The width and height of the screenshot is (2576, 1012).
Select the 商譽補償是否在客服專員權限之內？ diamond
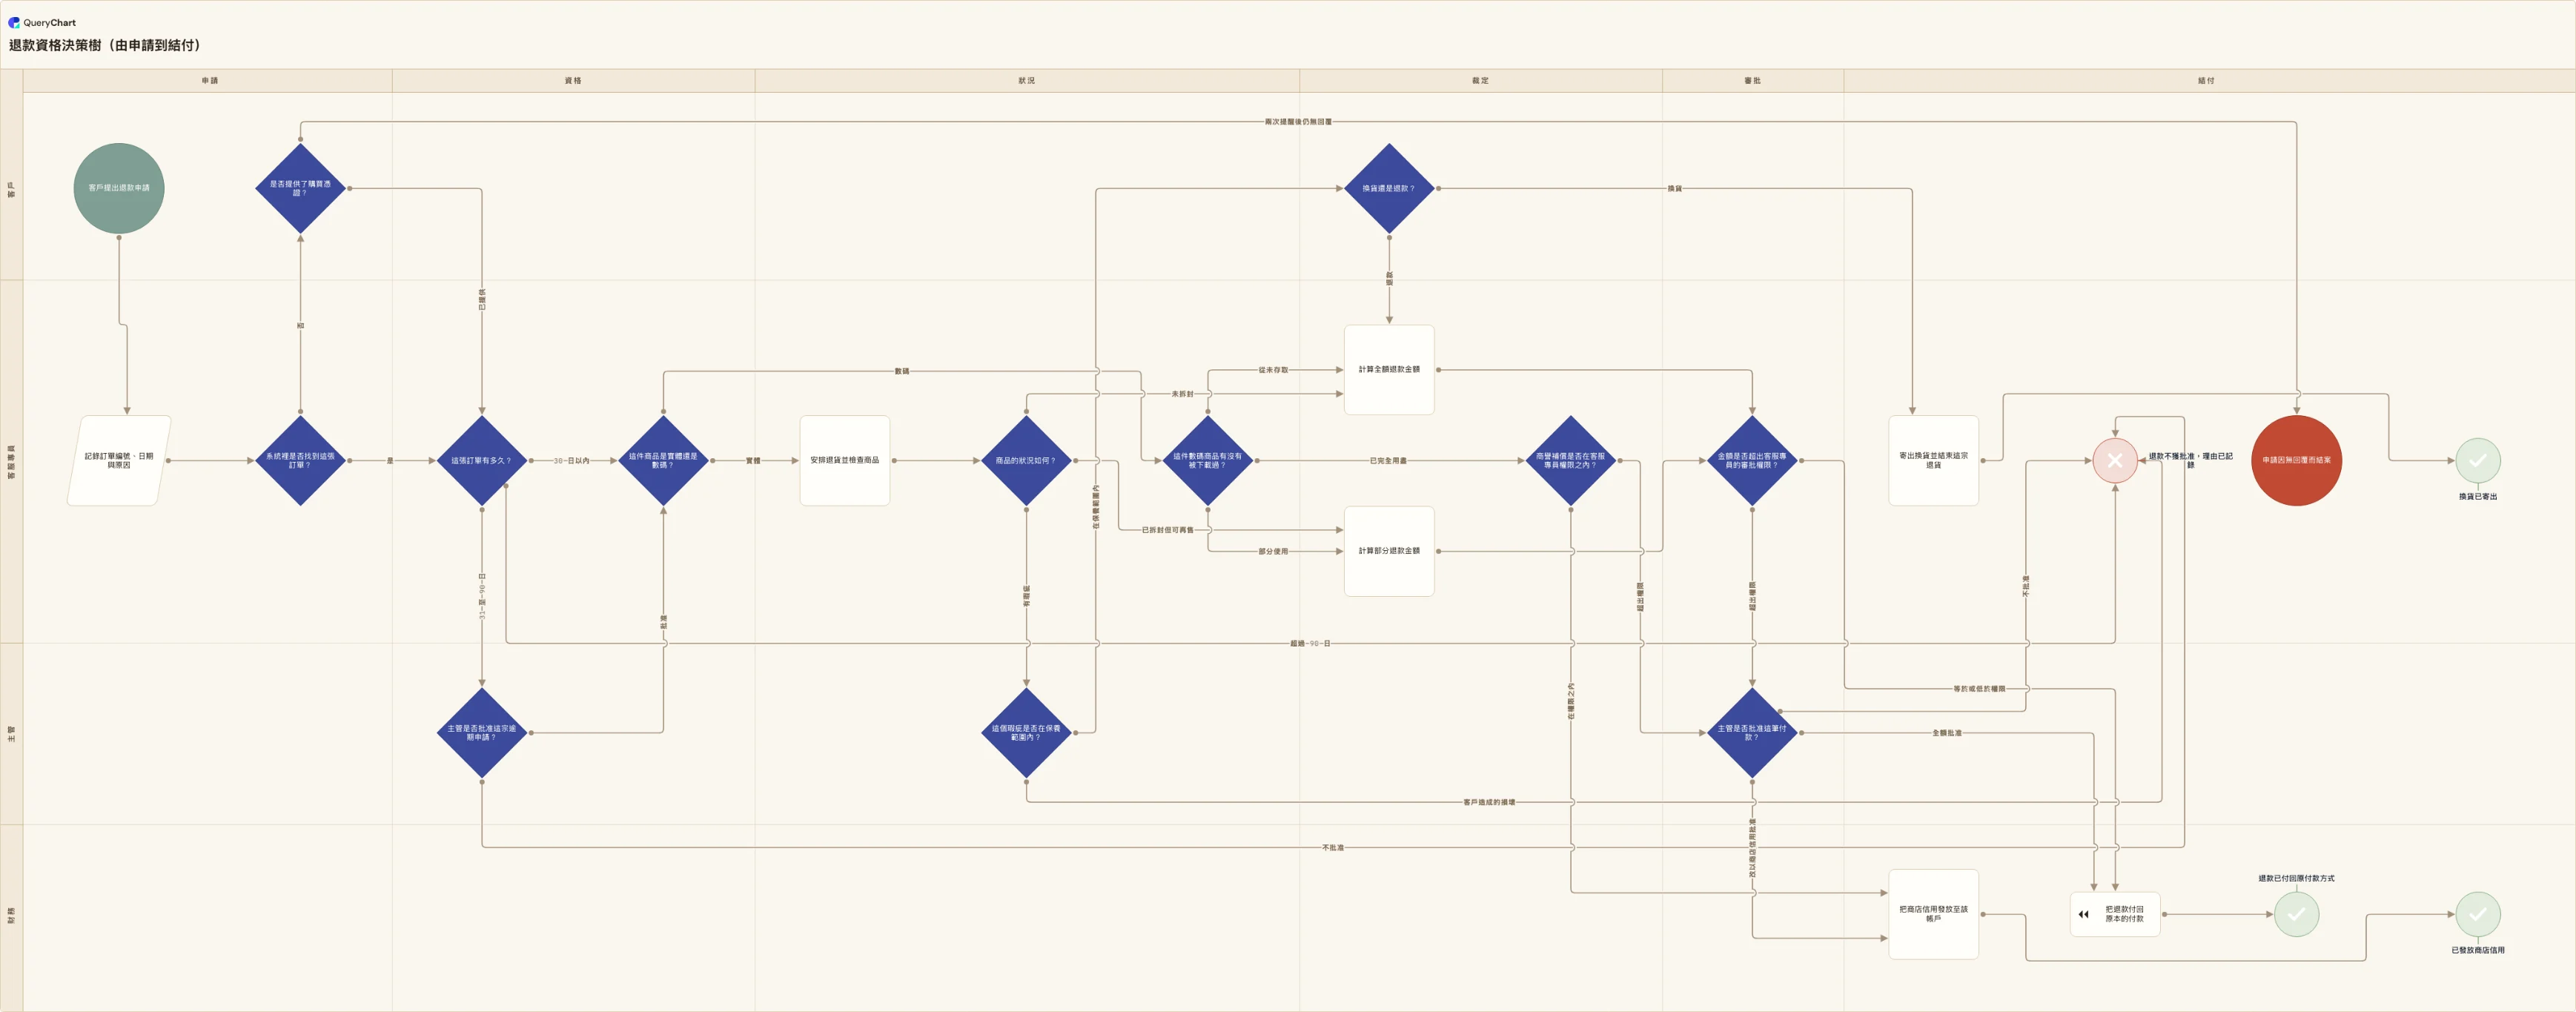[1571, 461]
